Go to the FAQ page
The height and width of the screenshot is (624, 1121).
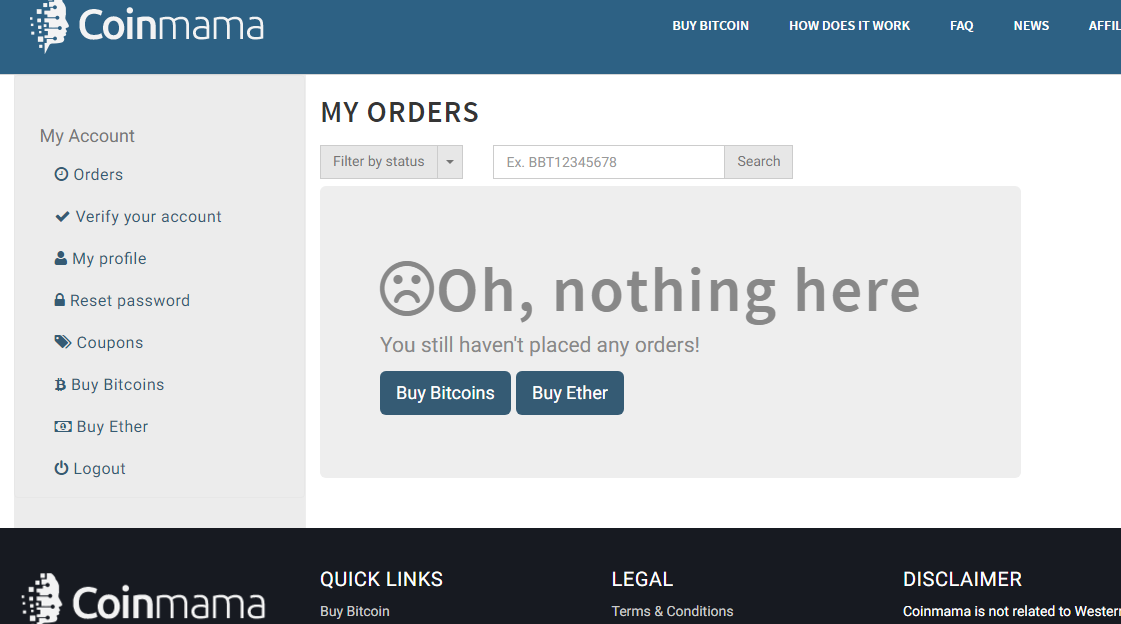[962, 26]
